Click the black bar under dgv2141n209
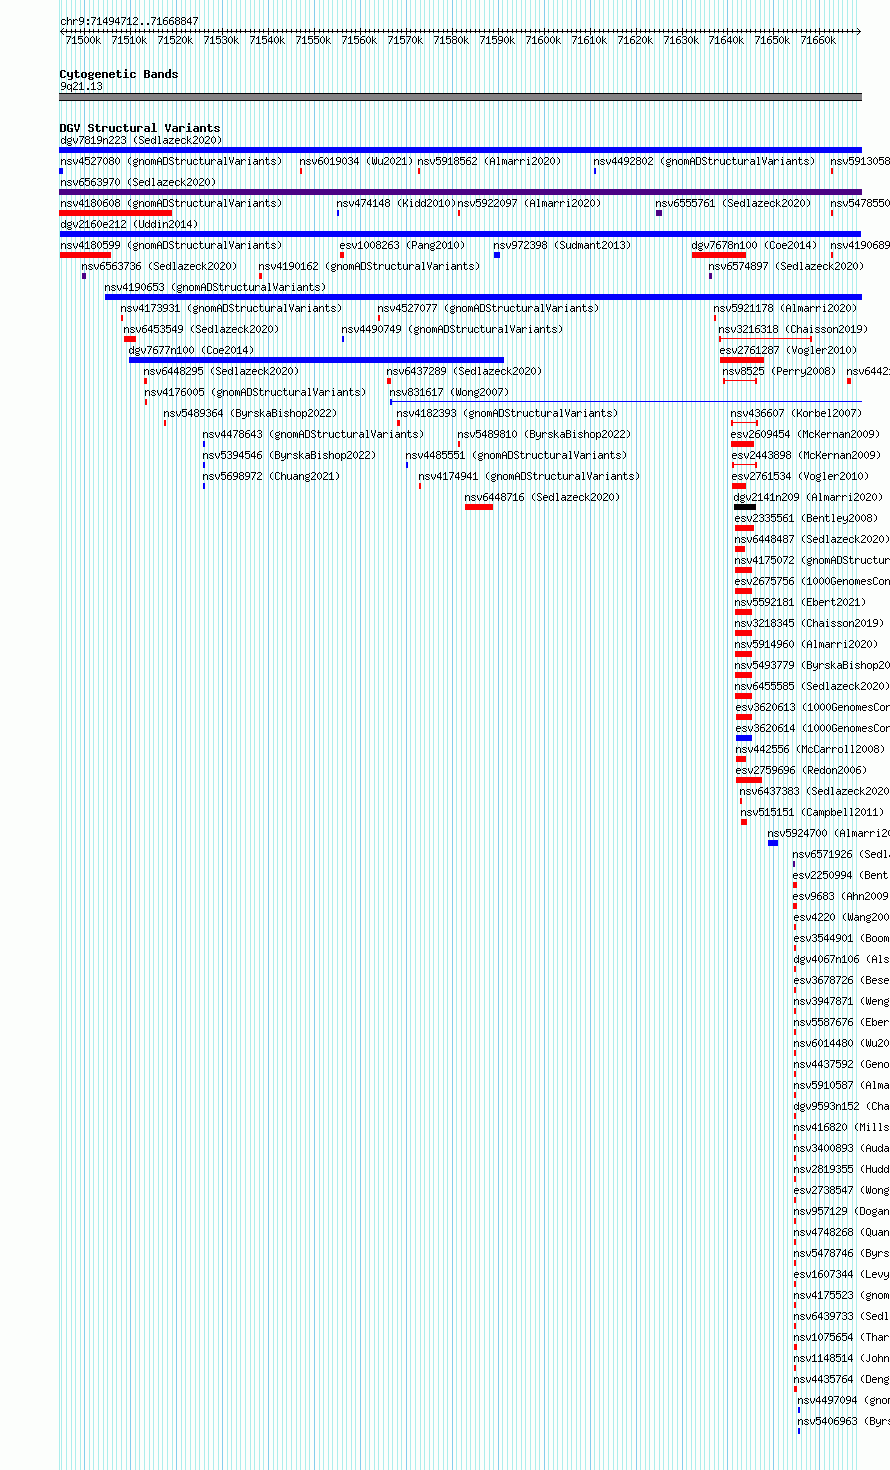Screen dimensions: 890x1470 tap(745, 507)
